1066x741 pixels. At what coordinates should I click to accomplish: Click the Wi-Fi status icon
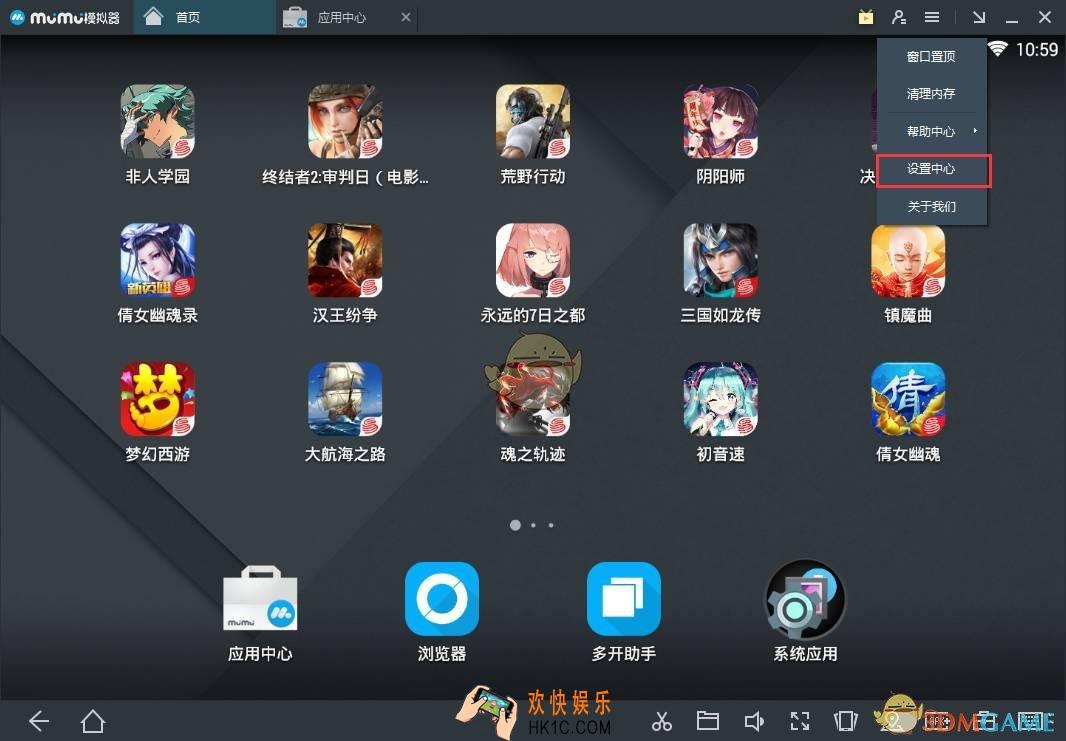(x=997, y=49)
